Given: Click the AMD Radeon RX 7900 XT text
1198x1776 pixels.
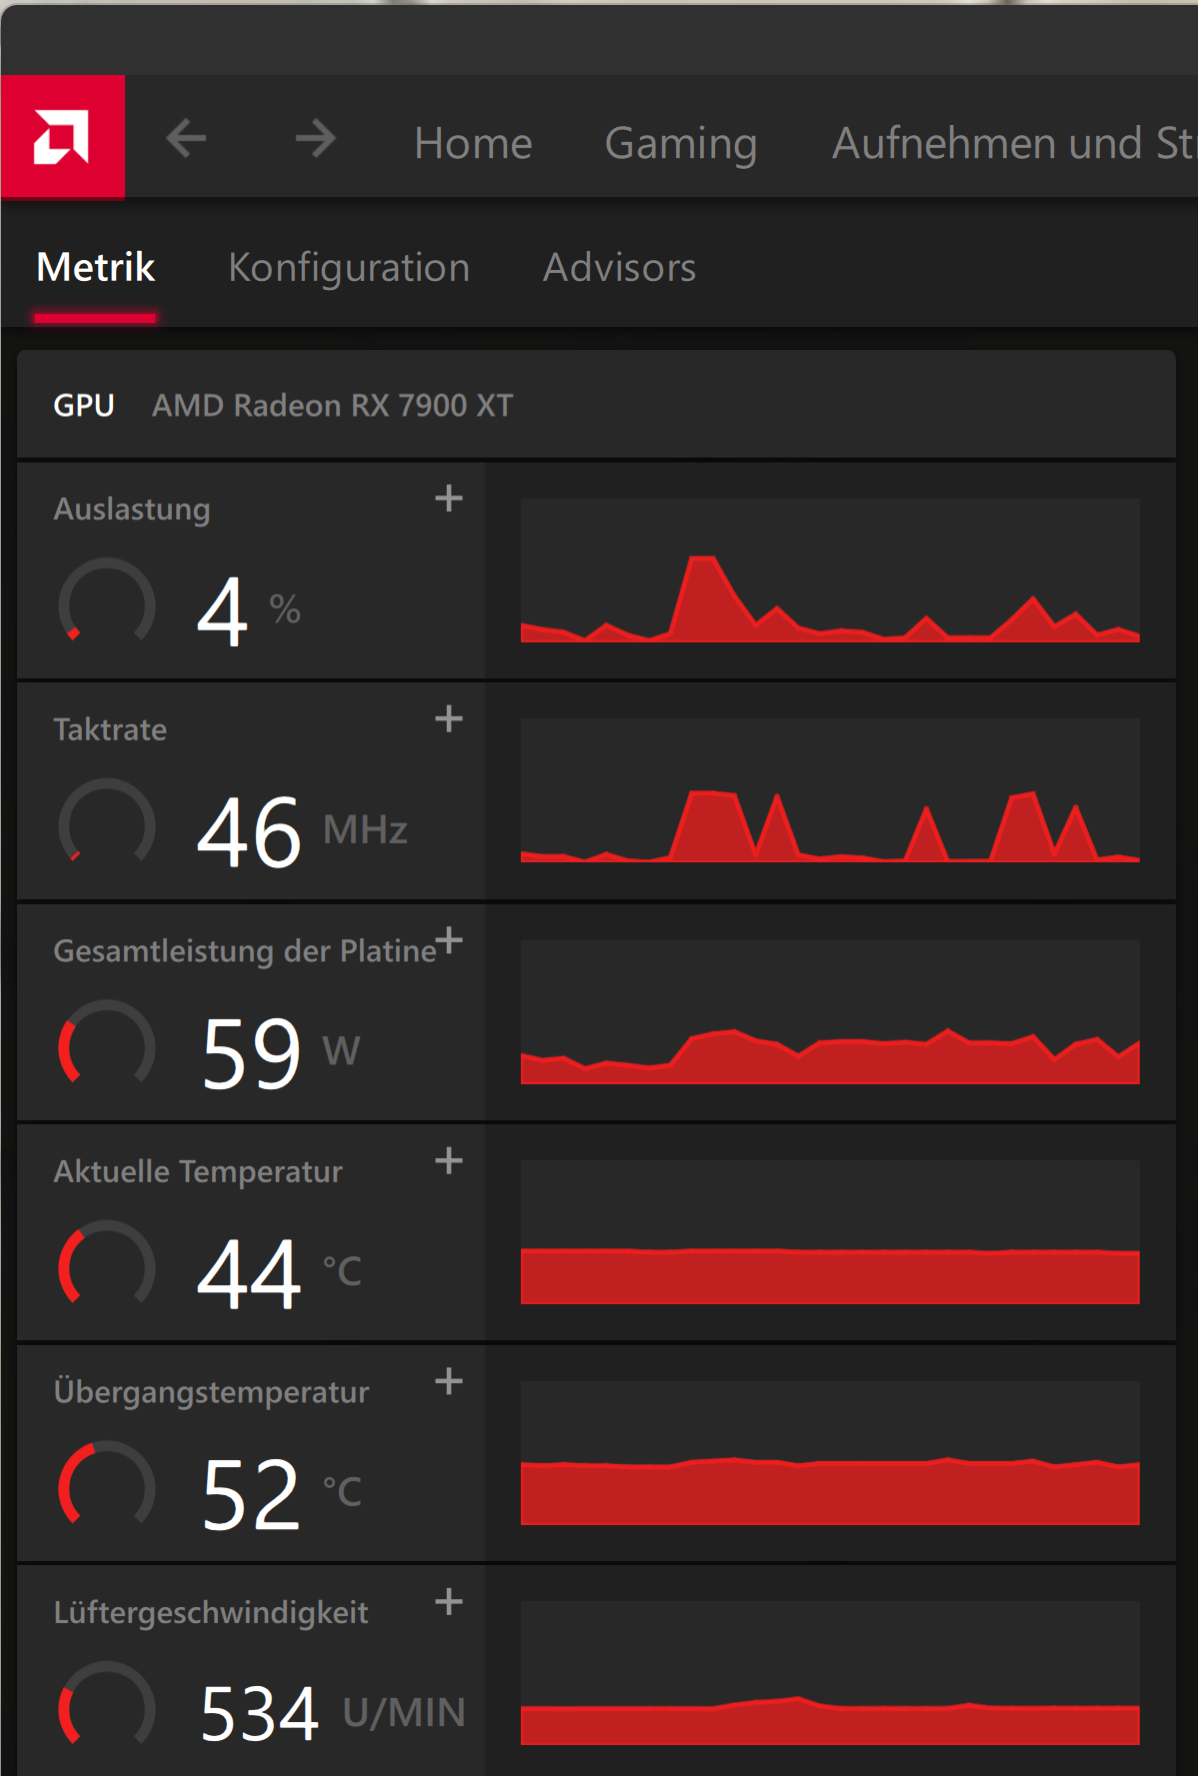Looking at the screenshot, I should pos(332,405).
